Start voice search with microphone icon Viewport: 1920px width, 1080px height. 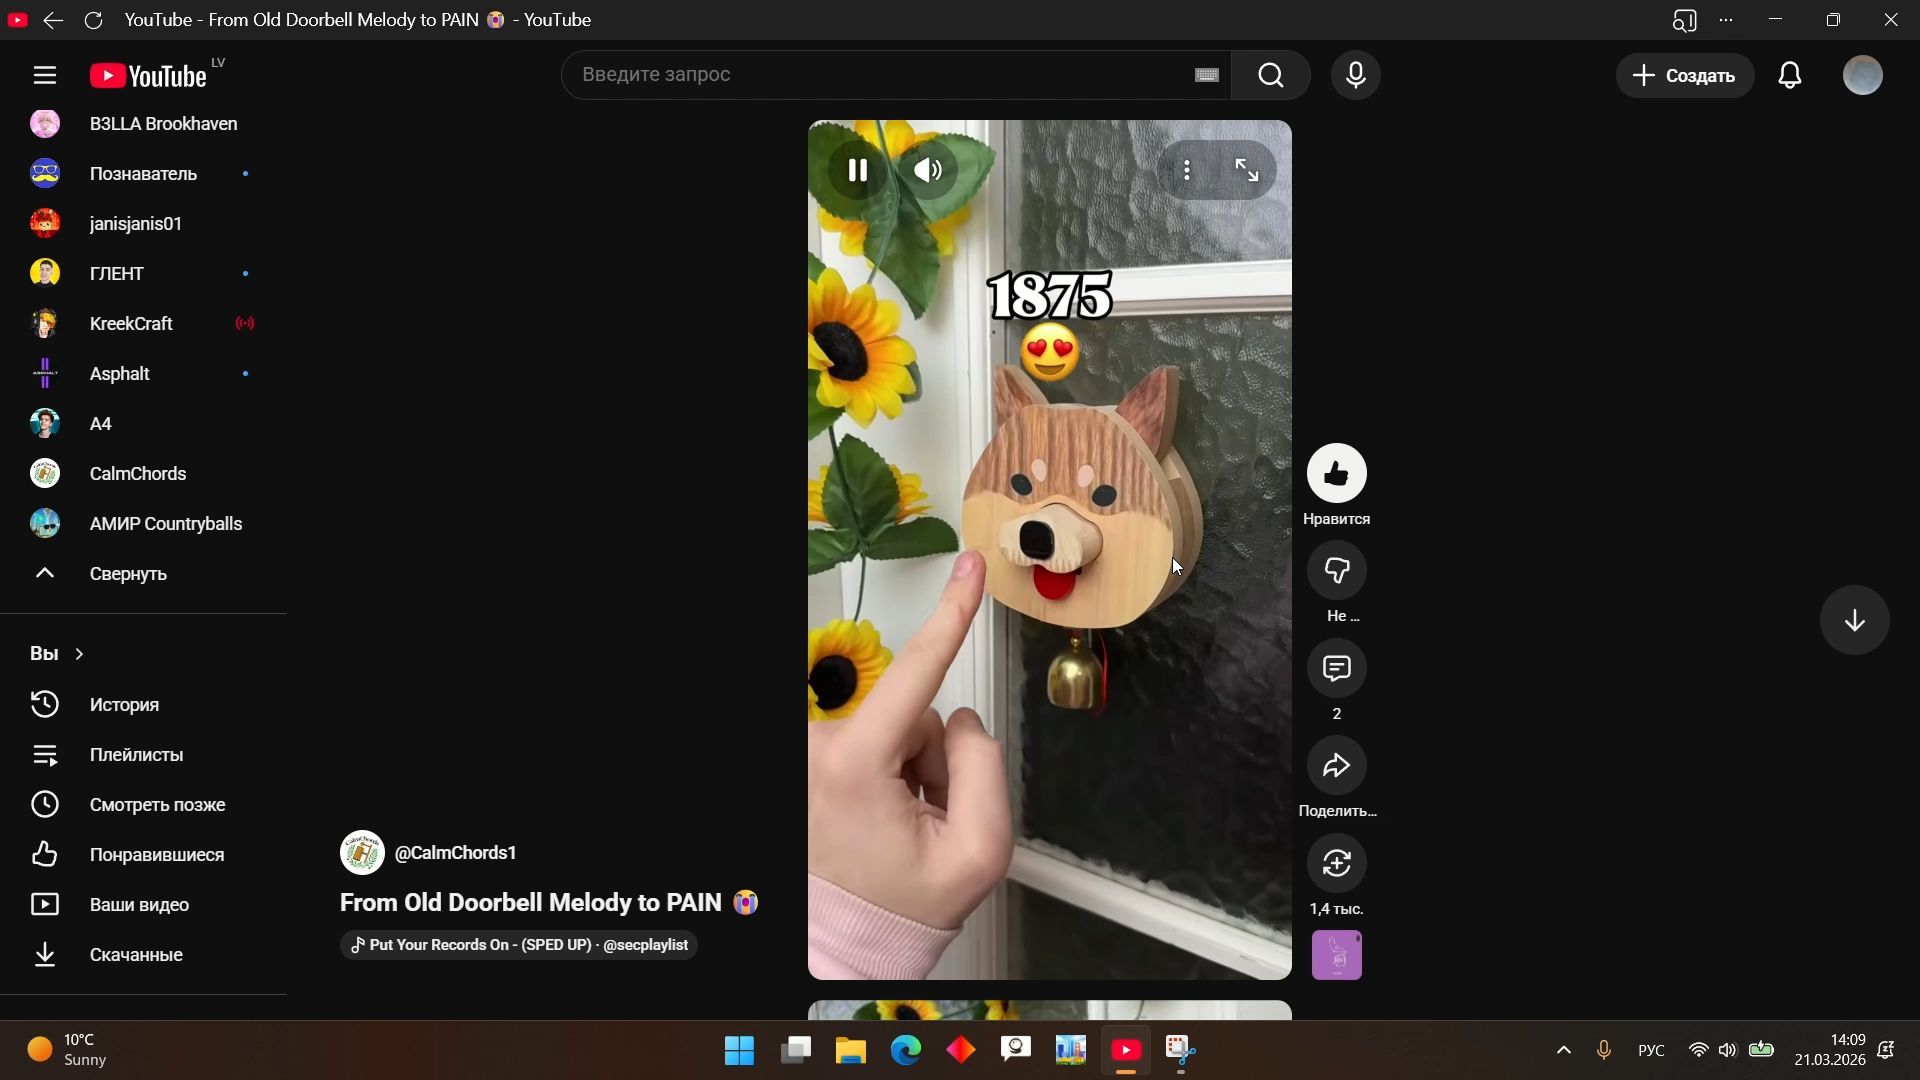pos(1355,76)
